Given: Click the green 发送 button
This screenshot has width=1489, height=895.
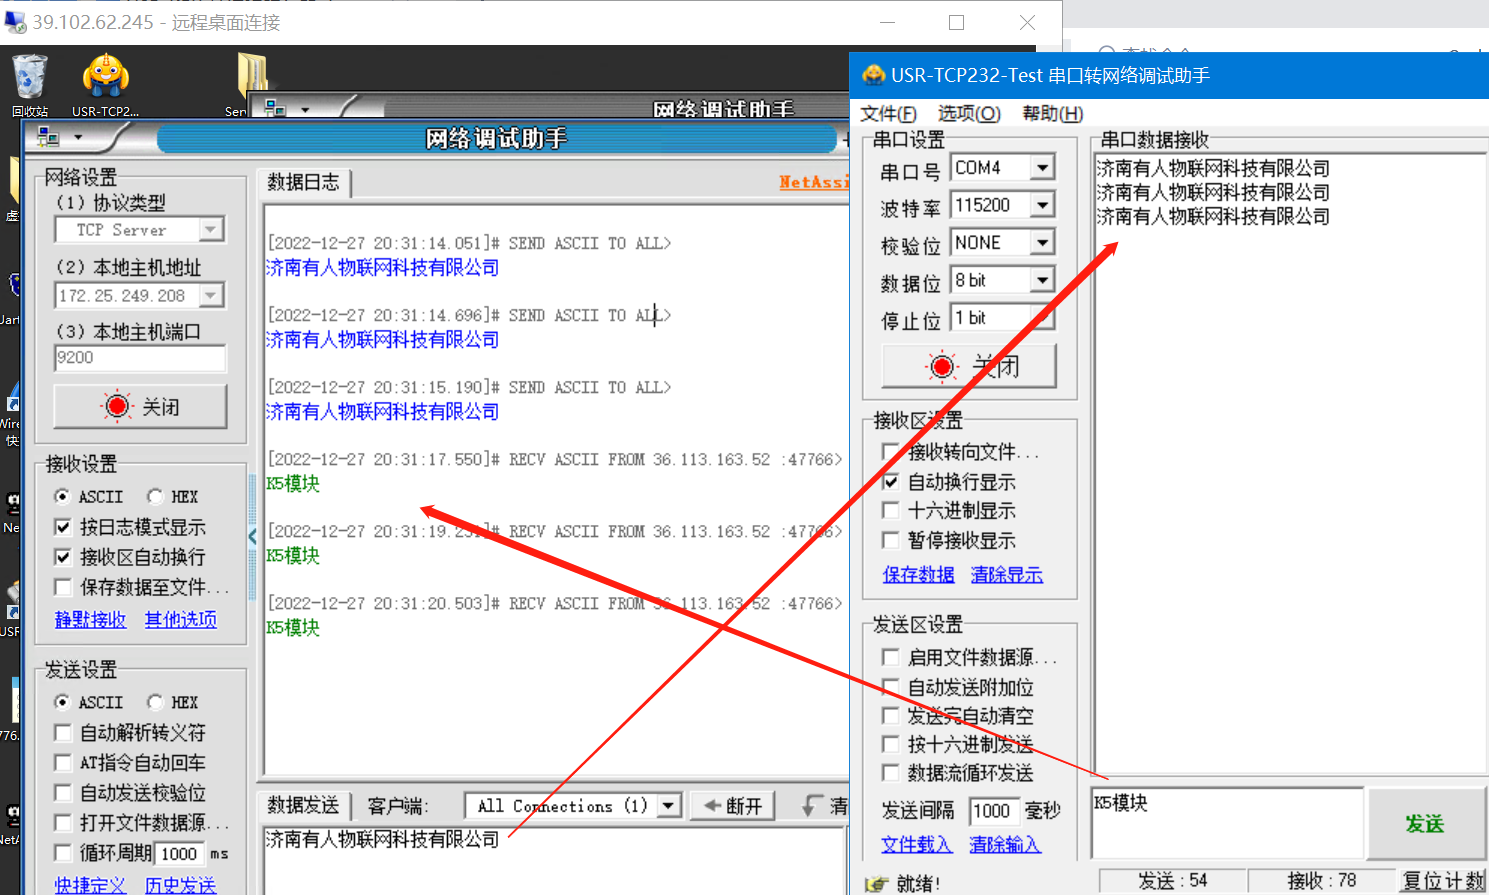Looking at the screenshot, I should pyautogui.click(x=1424, y=823).
